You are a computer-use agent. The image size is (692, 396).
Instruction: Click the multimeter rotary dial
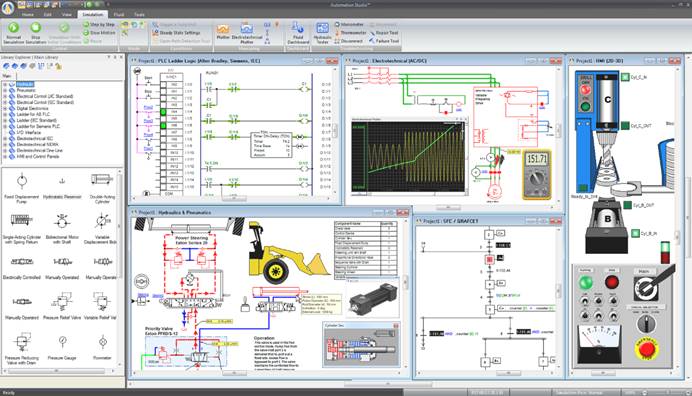[x=537, y=179]
